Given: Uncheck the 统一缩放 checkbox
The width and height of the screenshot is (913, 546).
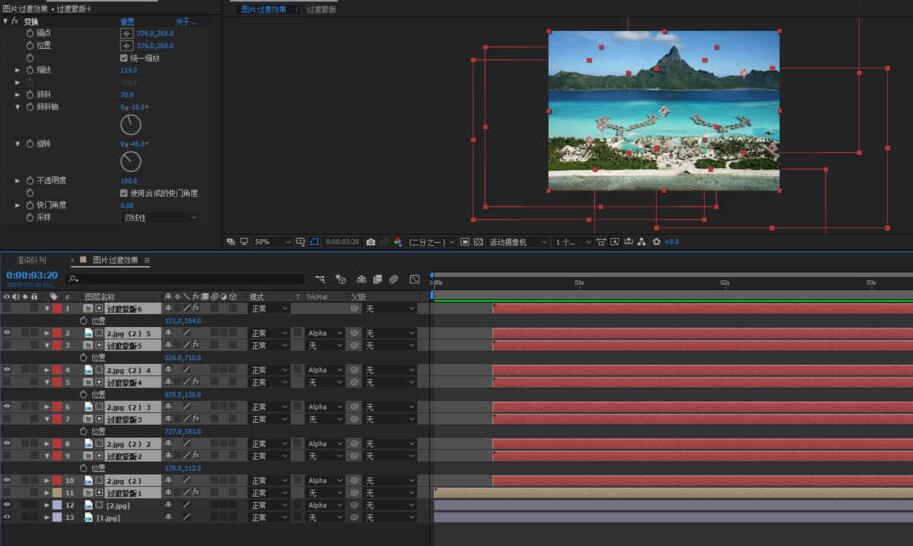Looking at the screenshot, I should pos(123,58).
